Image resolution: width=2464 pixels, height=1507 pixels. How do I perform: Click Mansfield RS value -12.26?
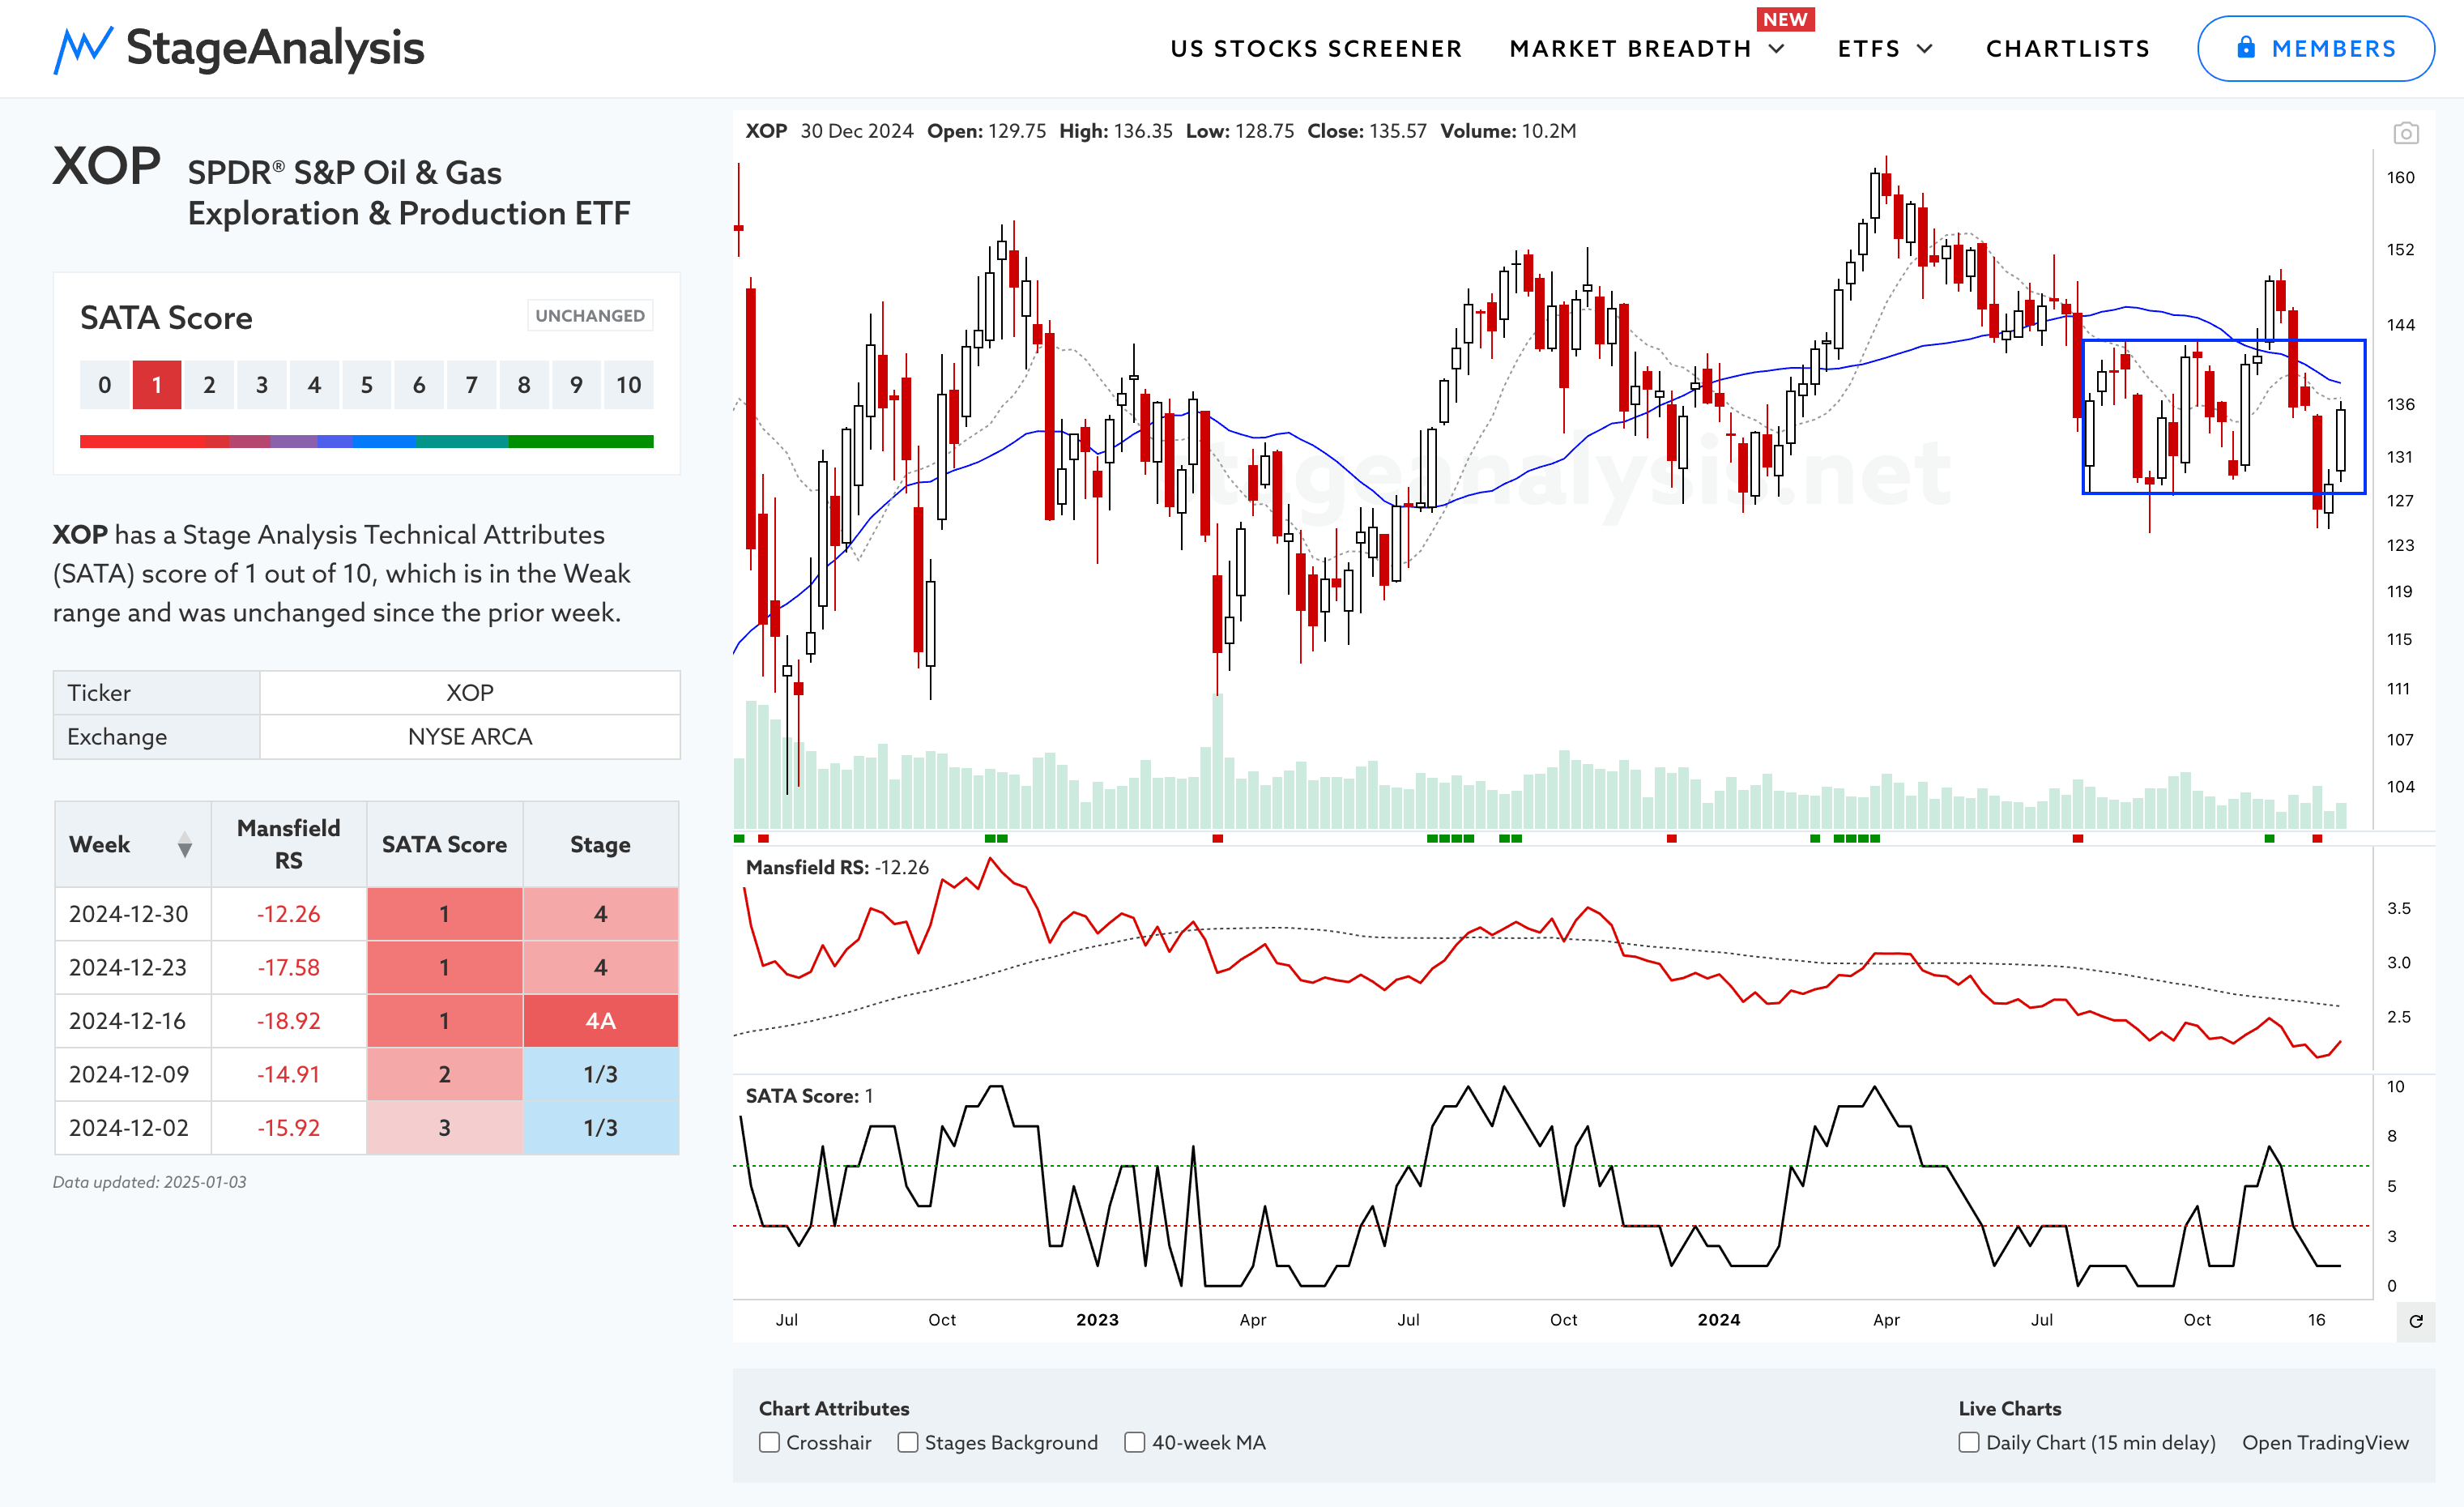click(288, 914)
